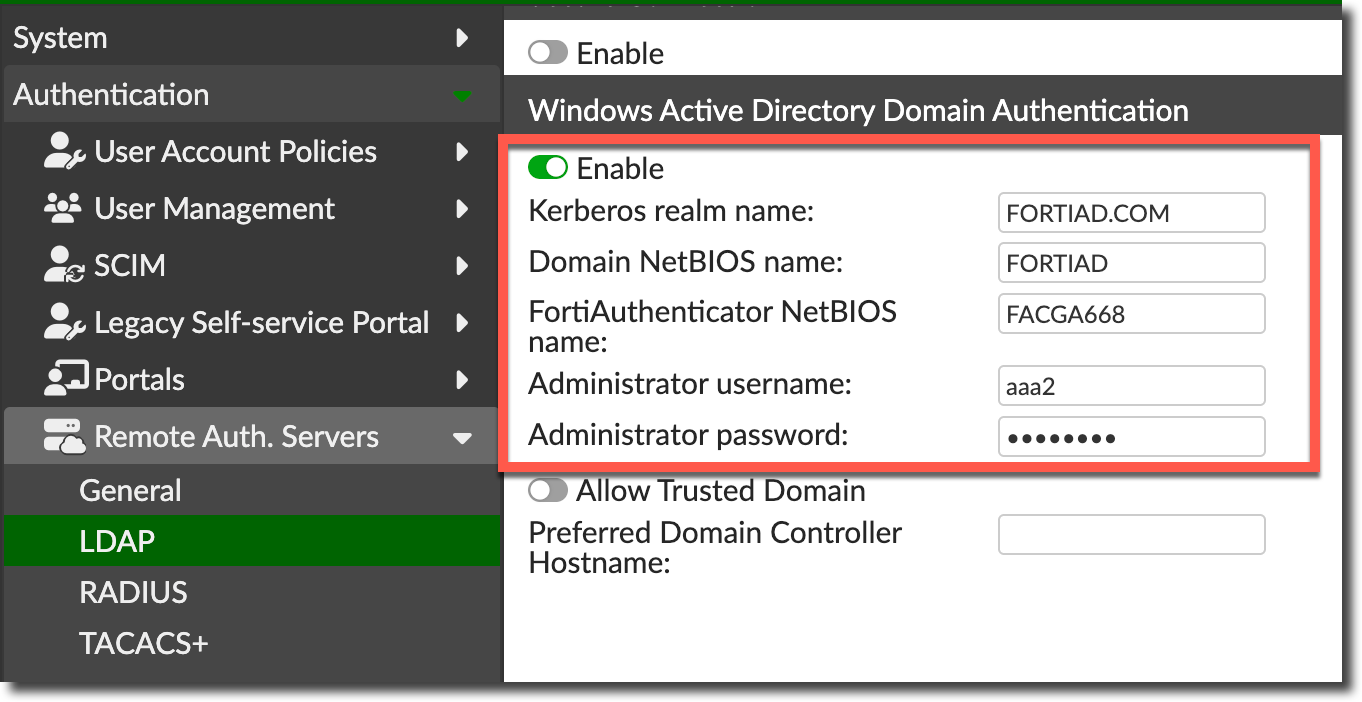The width and height of the screenshot is (1362, 702).
Task: Open the TACACS+ servers page
Action: pyautogui.click(x=250, y=643)
